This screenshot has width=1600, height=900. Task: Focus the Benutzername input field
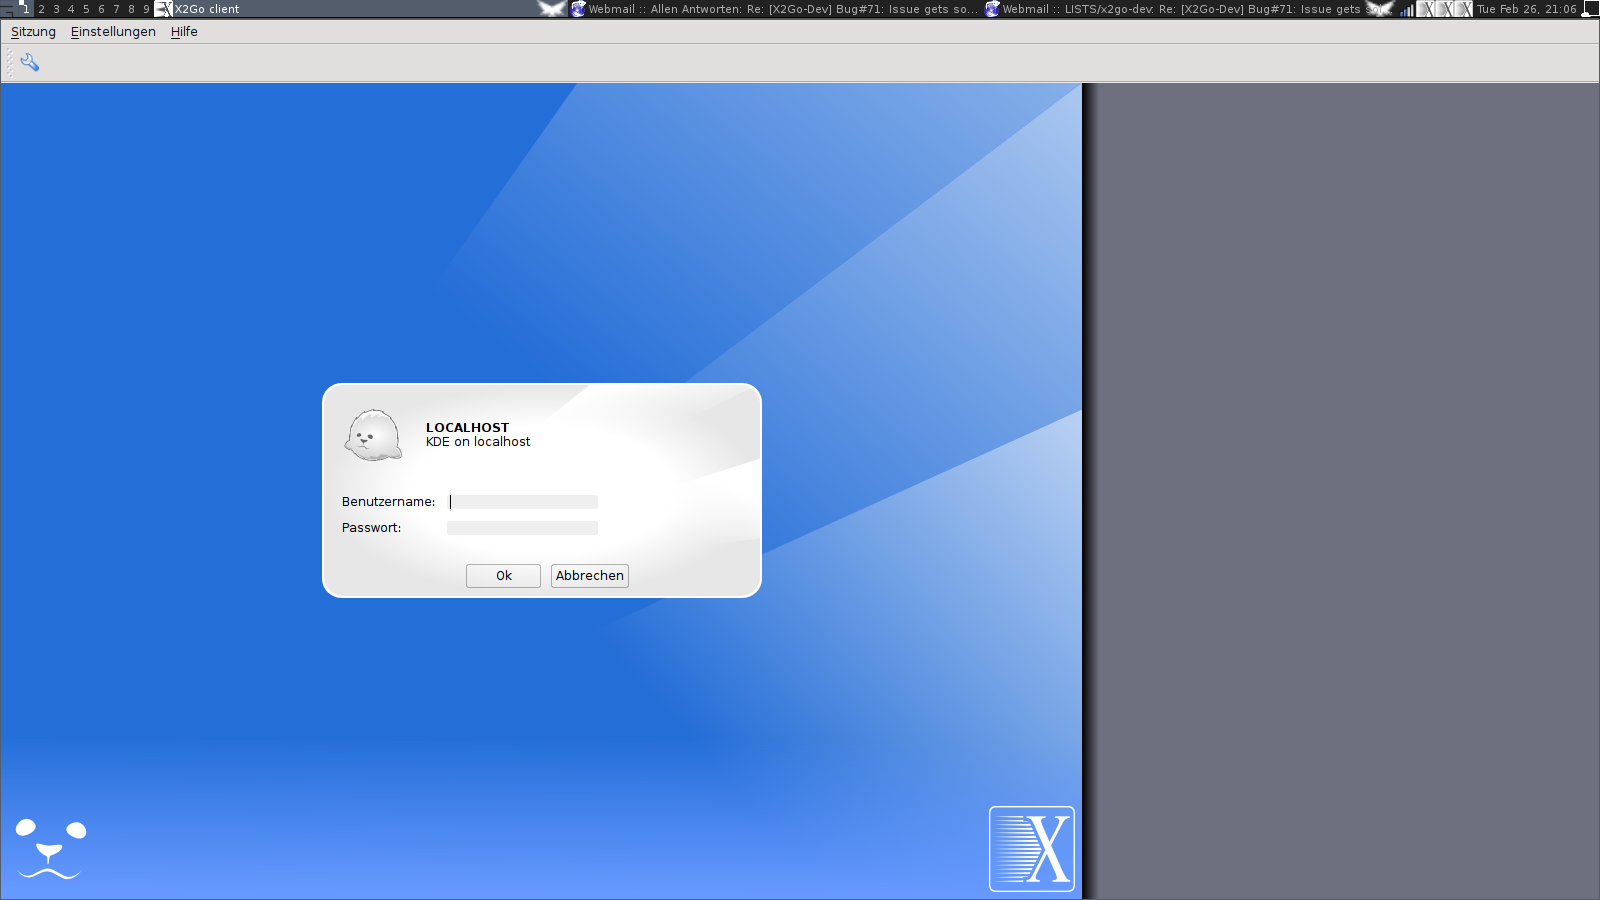[x=522, y=502]
